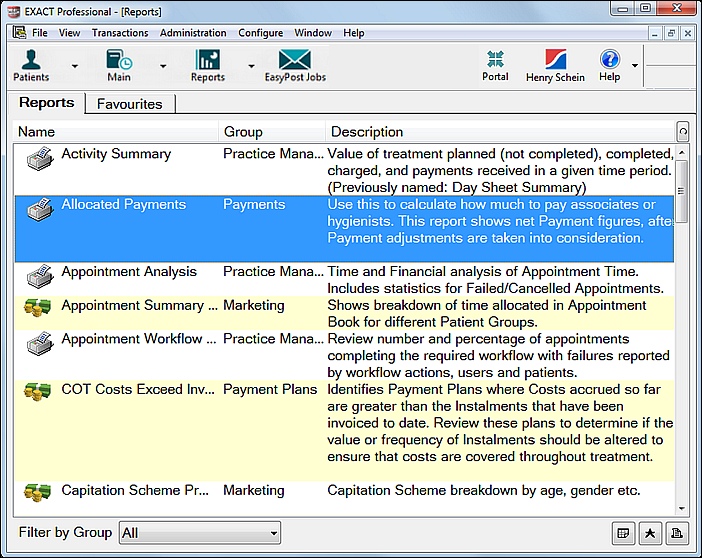Switch to the Favourites tab
Screen dimensions: 702x558
click(x=130, y=104)
